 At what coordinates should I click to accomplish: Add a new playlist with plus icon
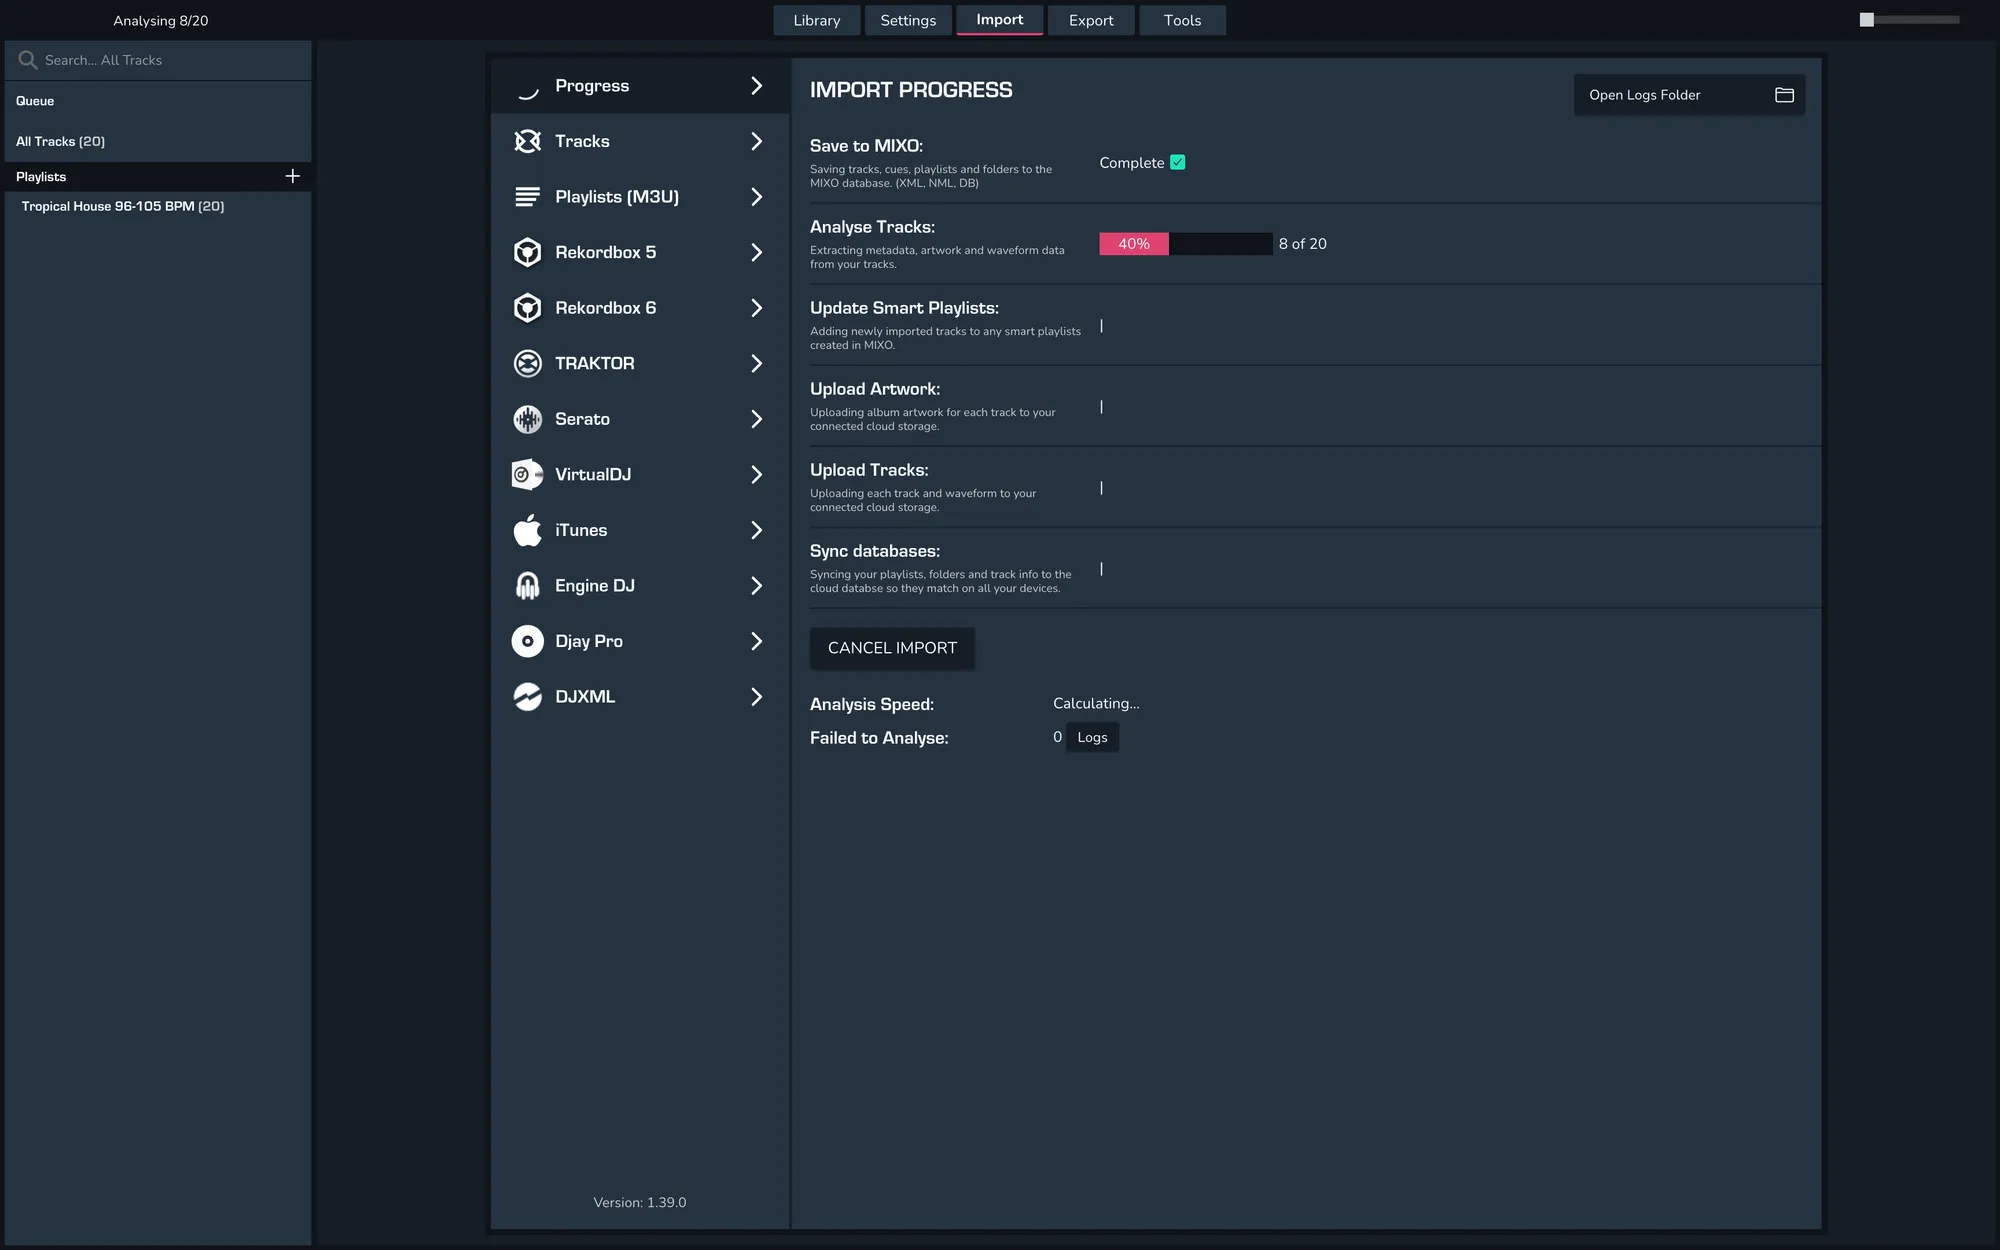click(292, 176)
